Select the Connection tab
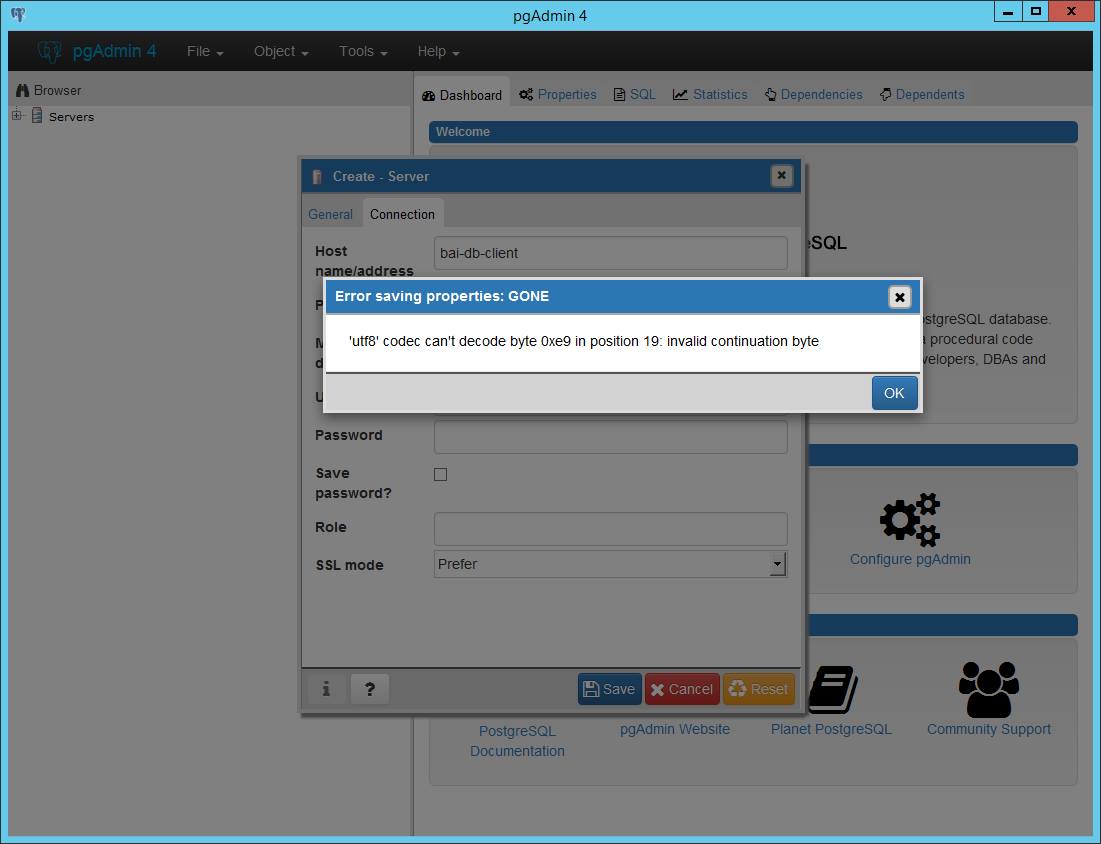Image resolution: width=1101 pixels, height=844 pixels. tap(402, 214)
